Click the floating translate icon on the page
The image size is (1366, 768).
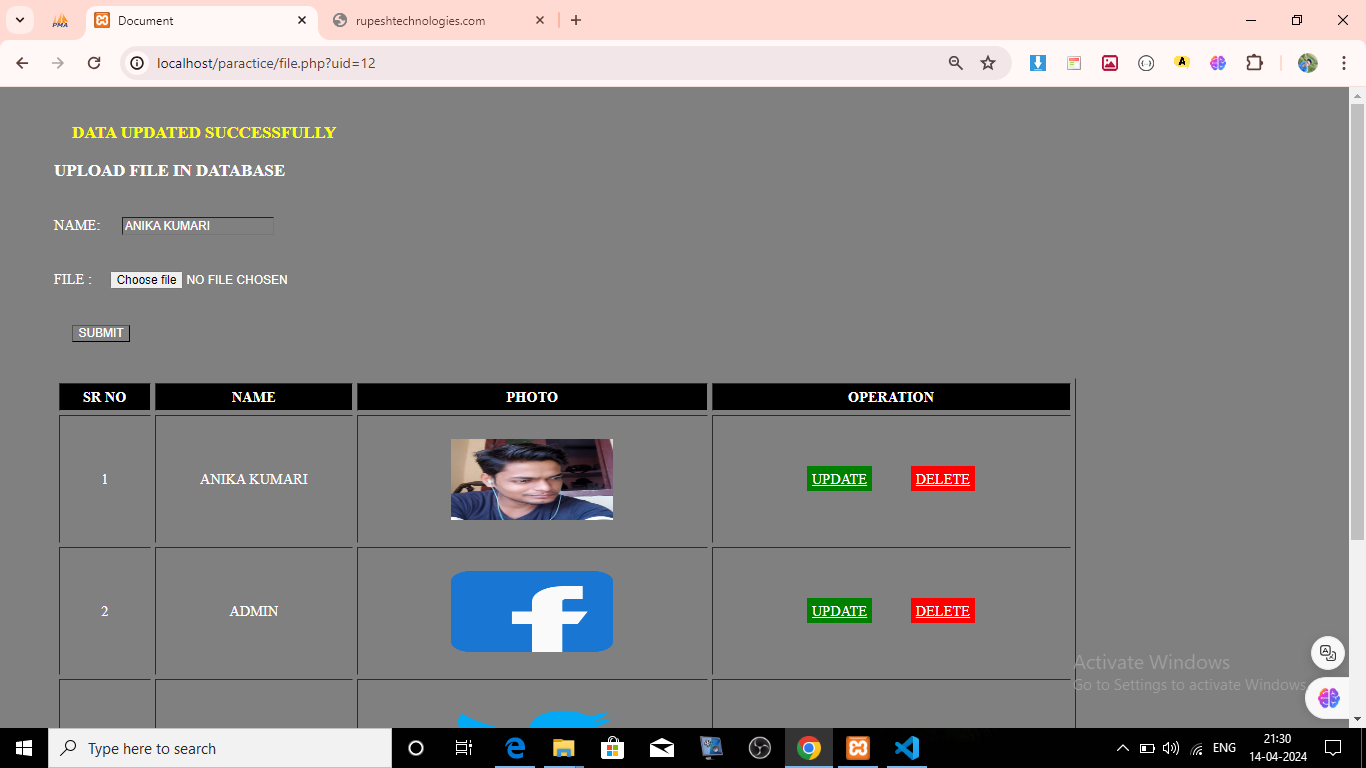point(1328,653)
